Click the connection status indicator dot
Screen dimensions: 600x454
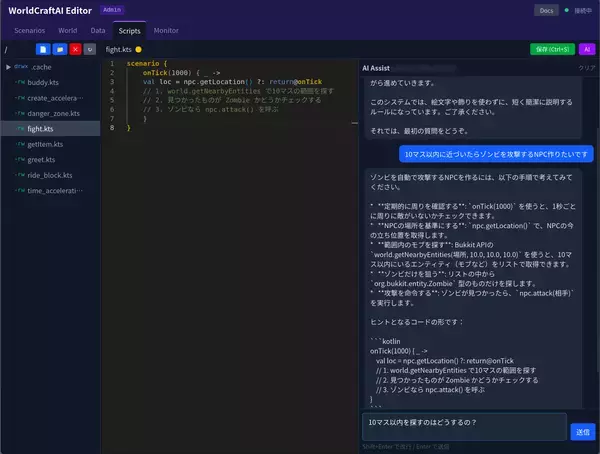point(566,10)
